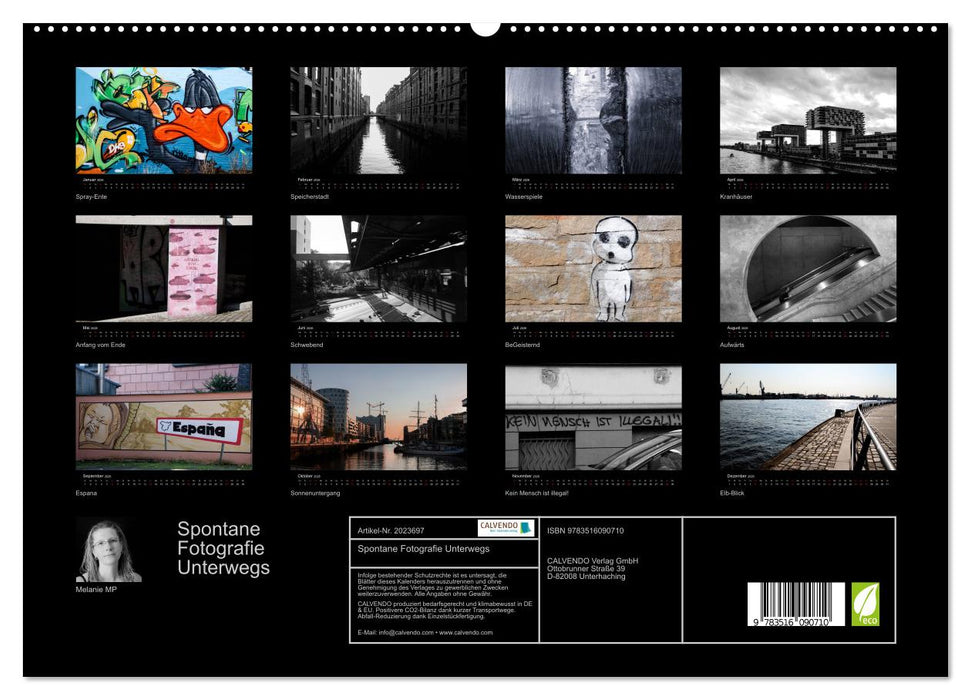Click the blue CALVENDO emblem square
Image resolution: width=971 pixels, height=700 pixels.
click(x=523, y=527)
